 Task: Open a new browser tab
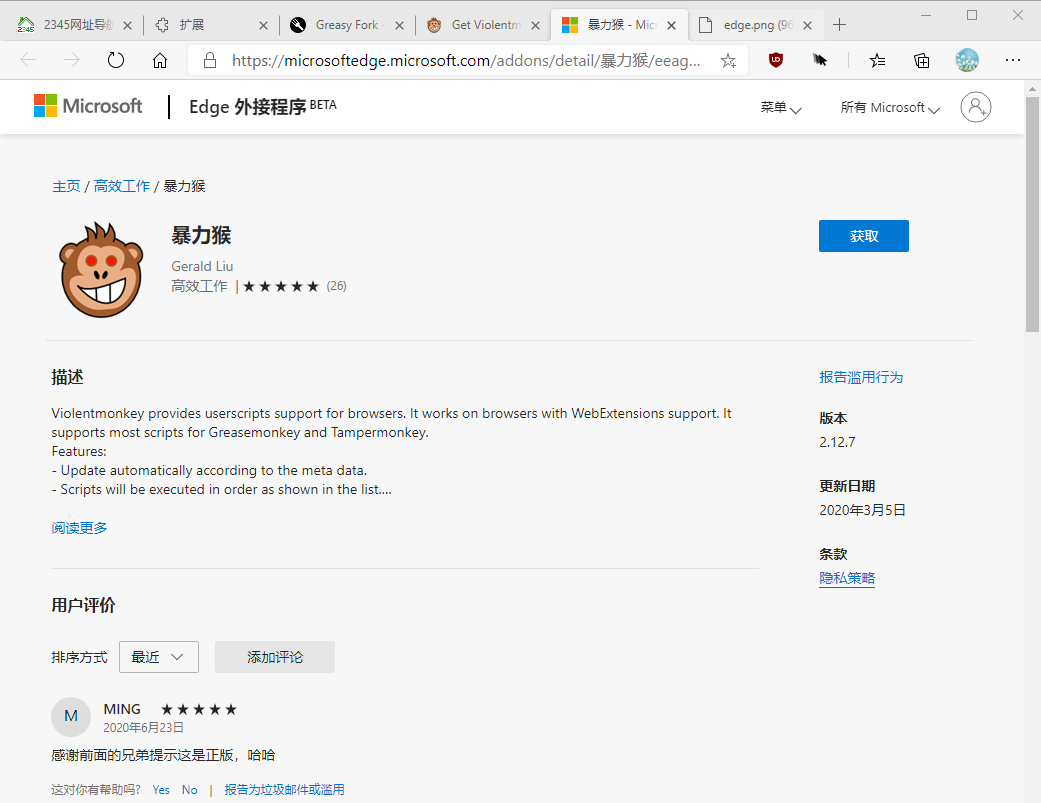839,25
